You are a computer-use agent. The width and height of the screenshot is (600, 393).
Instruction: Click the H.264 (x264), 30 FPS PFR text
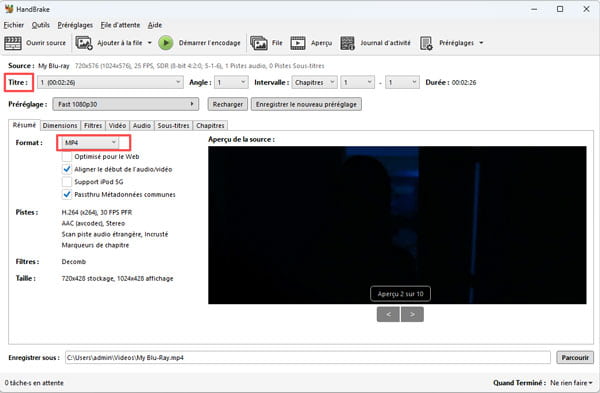pyautogui.click(x=97, y=212)
